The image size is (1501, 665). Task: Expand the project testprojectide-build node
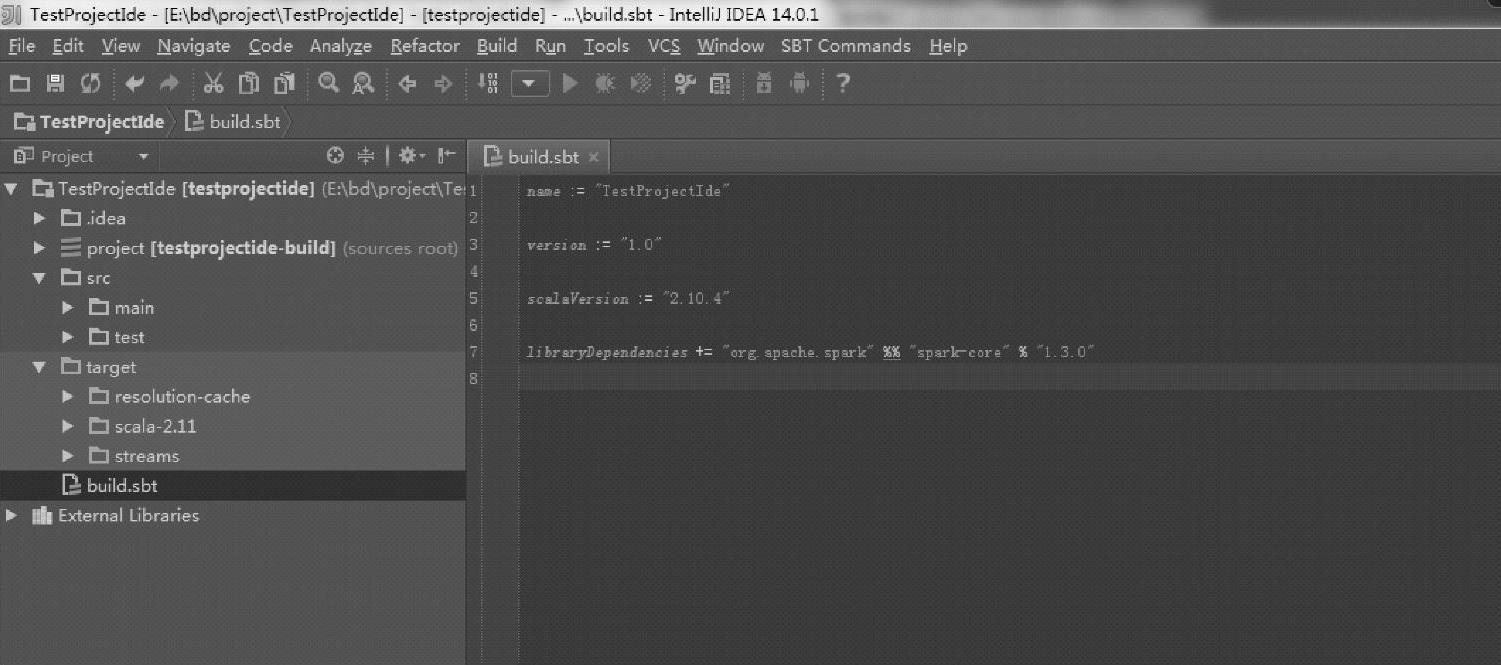pos(39,247)
